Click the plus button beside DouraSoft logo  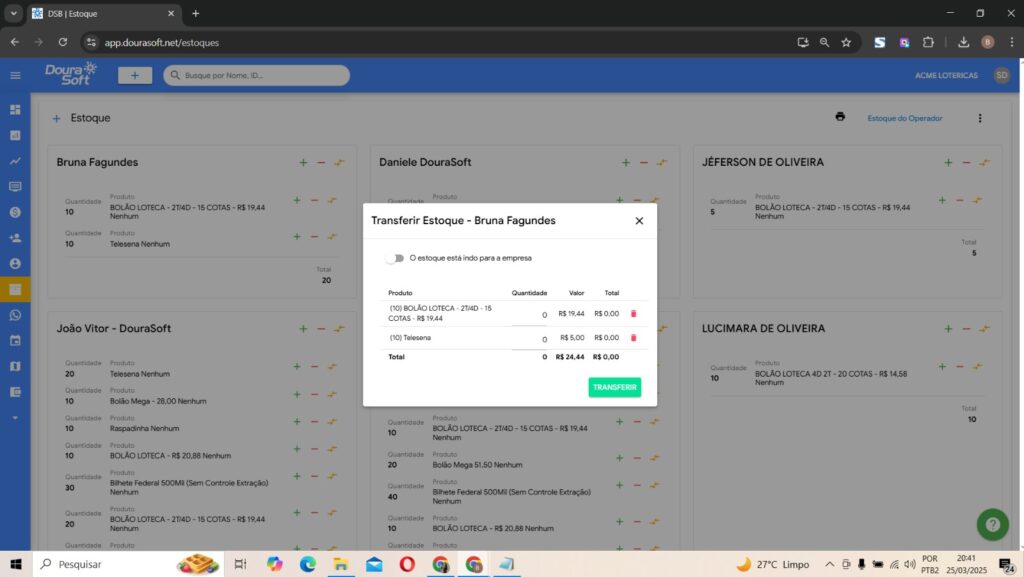coord(134,76)
